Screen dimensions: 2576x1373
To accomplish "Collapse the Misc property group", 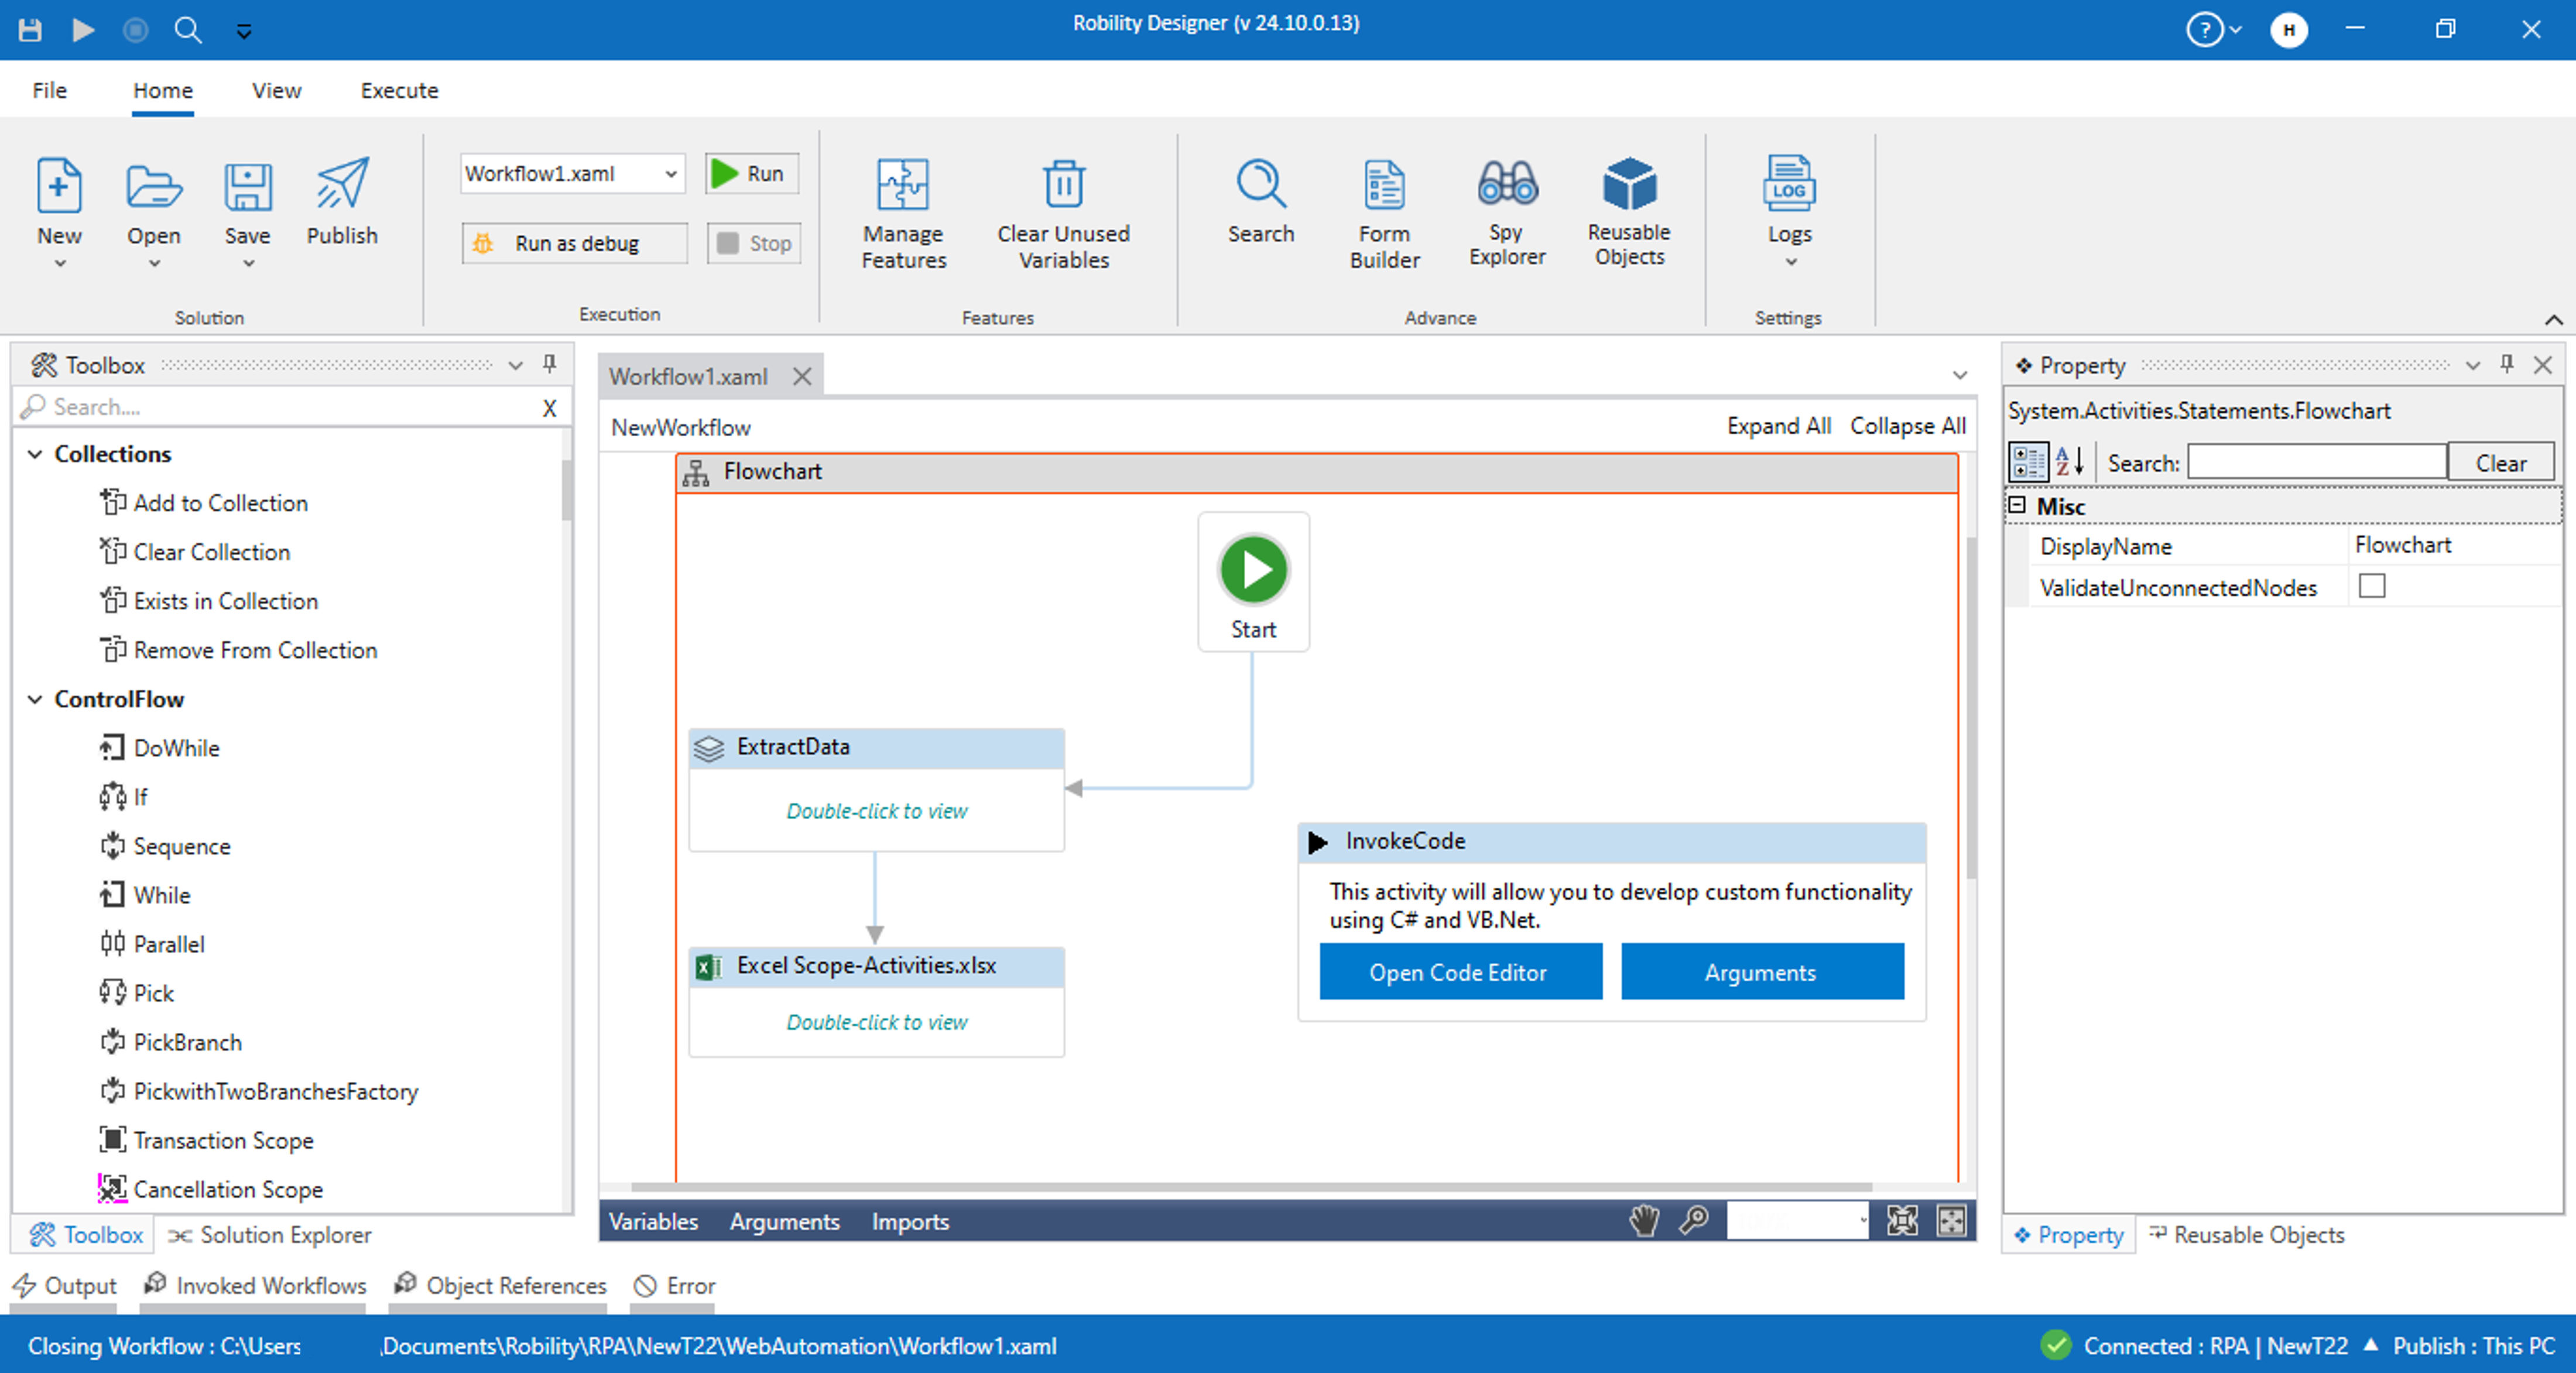I will pos(2017,505).
